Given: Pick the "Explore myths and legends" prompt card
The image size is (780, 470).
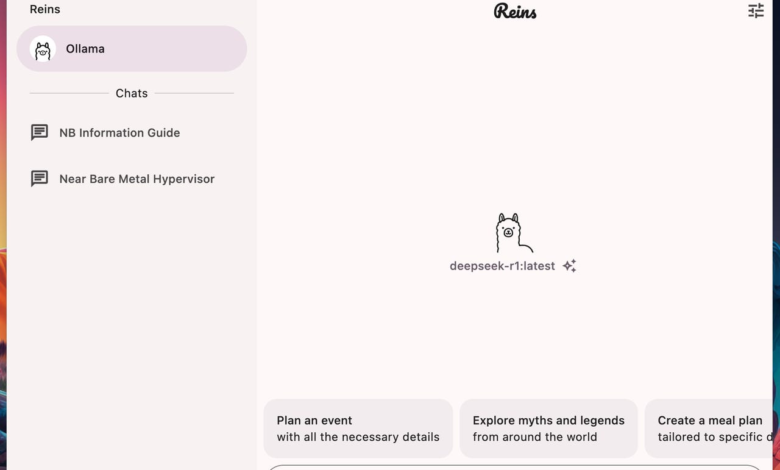Looking at the screenshot, I should click(x=548, y=420).
